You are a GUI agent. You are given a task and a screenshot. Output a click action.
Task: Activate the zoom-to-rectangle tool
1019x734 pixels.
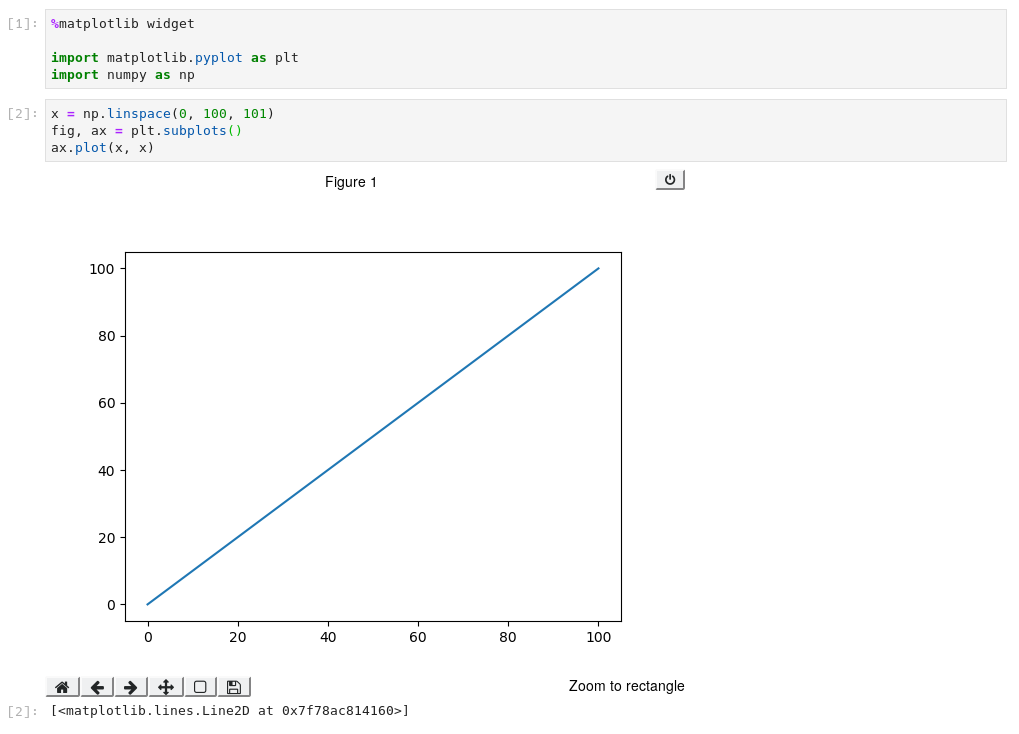pos(199,686)
